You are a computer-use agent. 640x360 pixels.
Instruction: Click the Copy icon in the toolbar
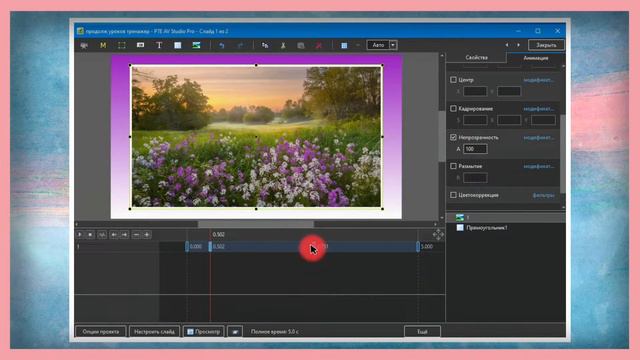click(x=265, y=45)
